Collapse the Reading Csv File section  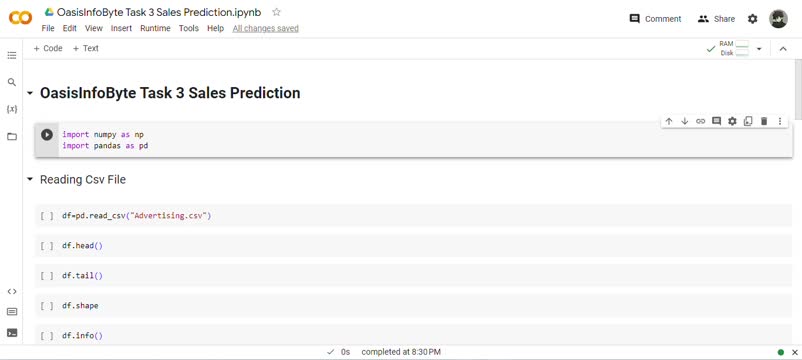click(x=30, y=179)
